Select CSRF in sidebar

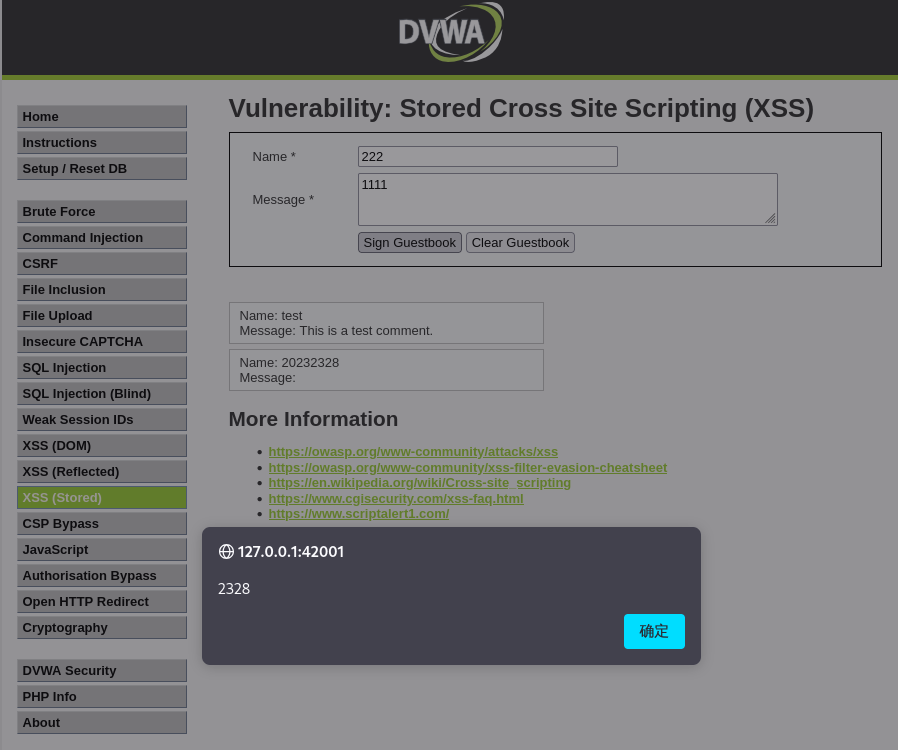pos(102,263)
